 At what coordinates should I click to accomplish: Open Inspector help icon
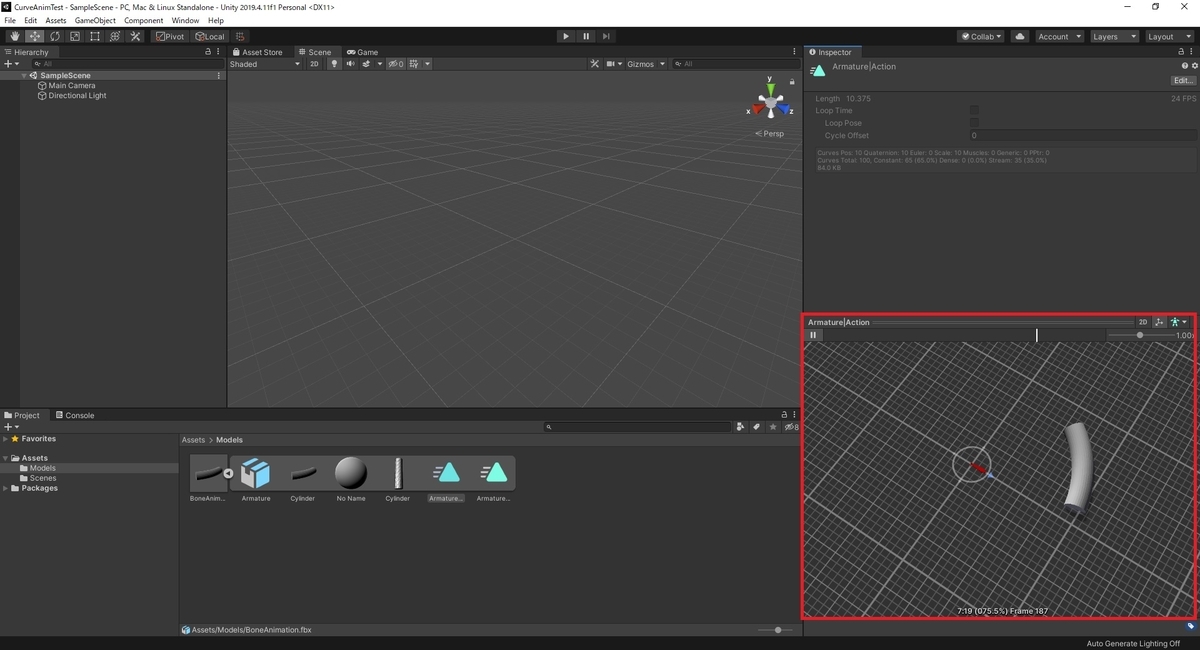click(1186, 66)
